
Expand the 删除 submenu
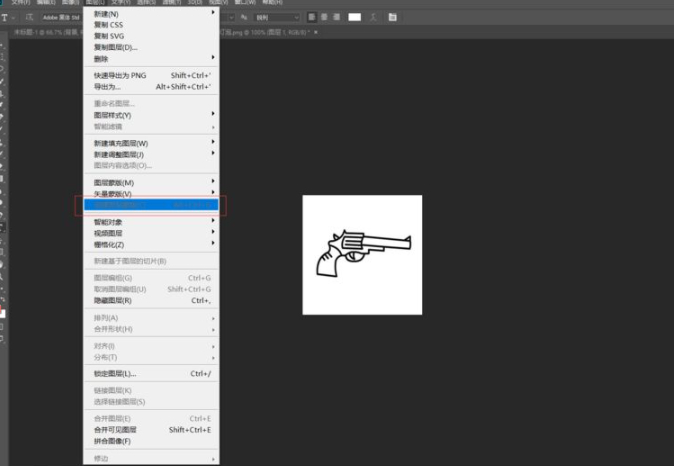[151, 58]
